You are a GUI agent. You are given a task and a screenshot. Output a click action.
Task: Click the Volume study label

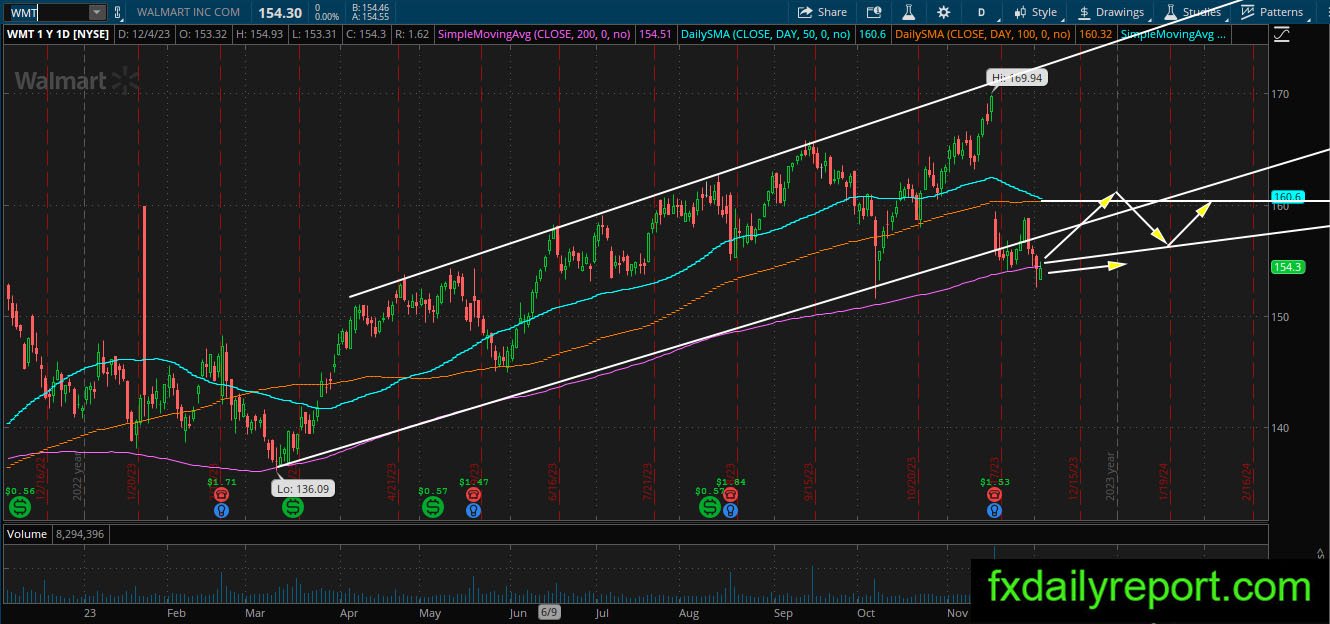pos(27,534)
